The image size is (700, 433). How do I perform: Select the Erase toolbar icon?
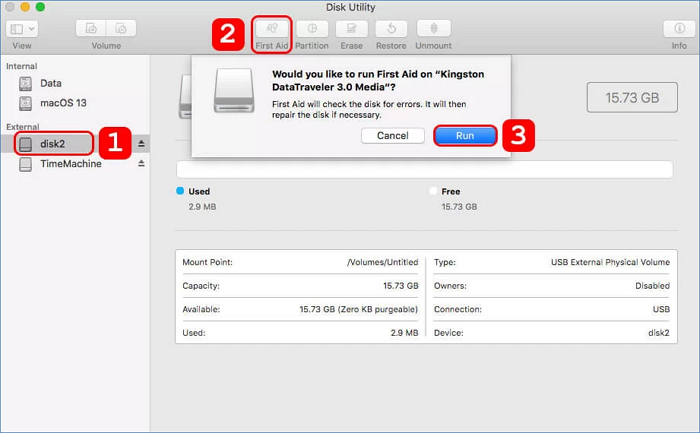pos(350,30)
